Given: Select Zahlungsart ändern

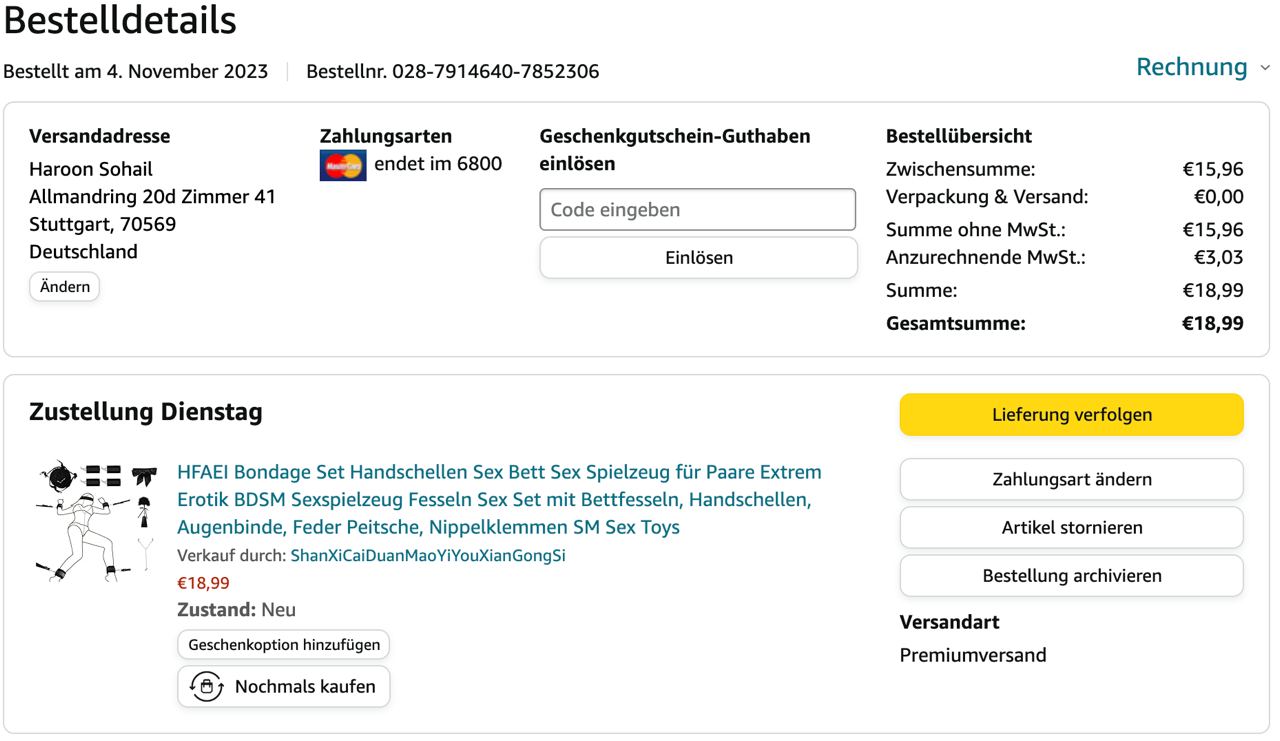Looking at the screenshot, I should click(x=1071, y=479).
